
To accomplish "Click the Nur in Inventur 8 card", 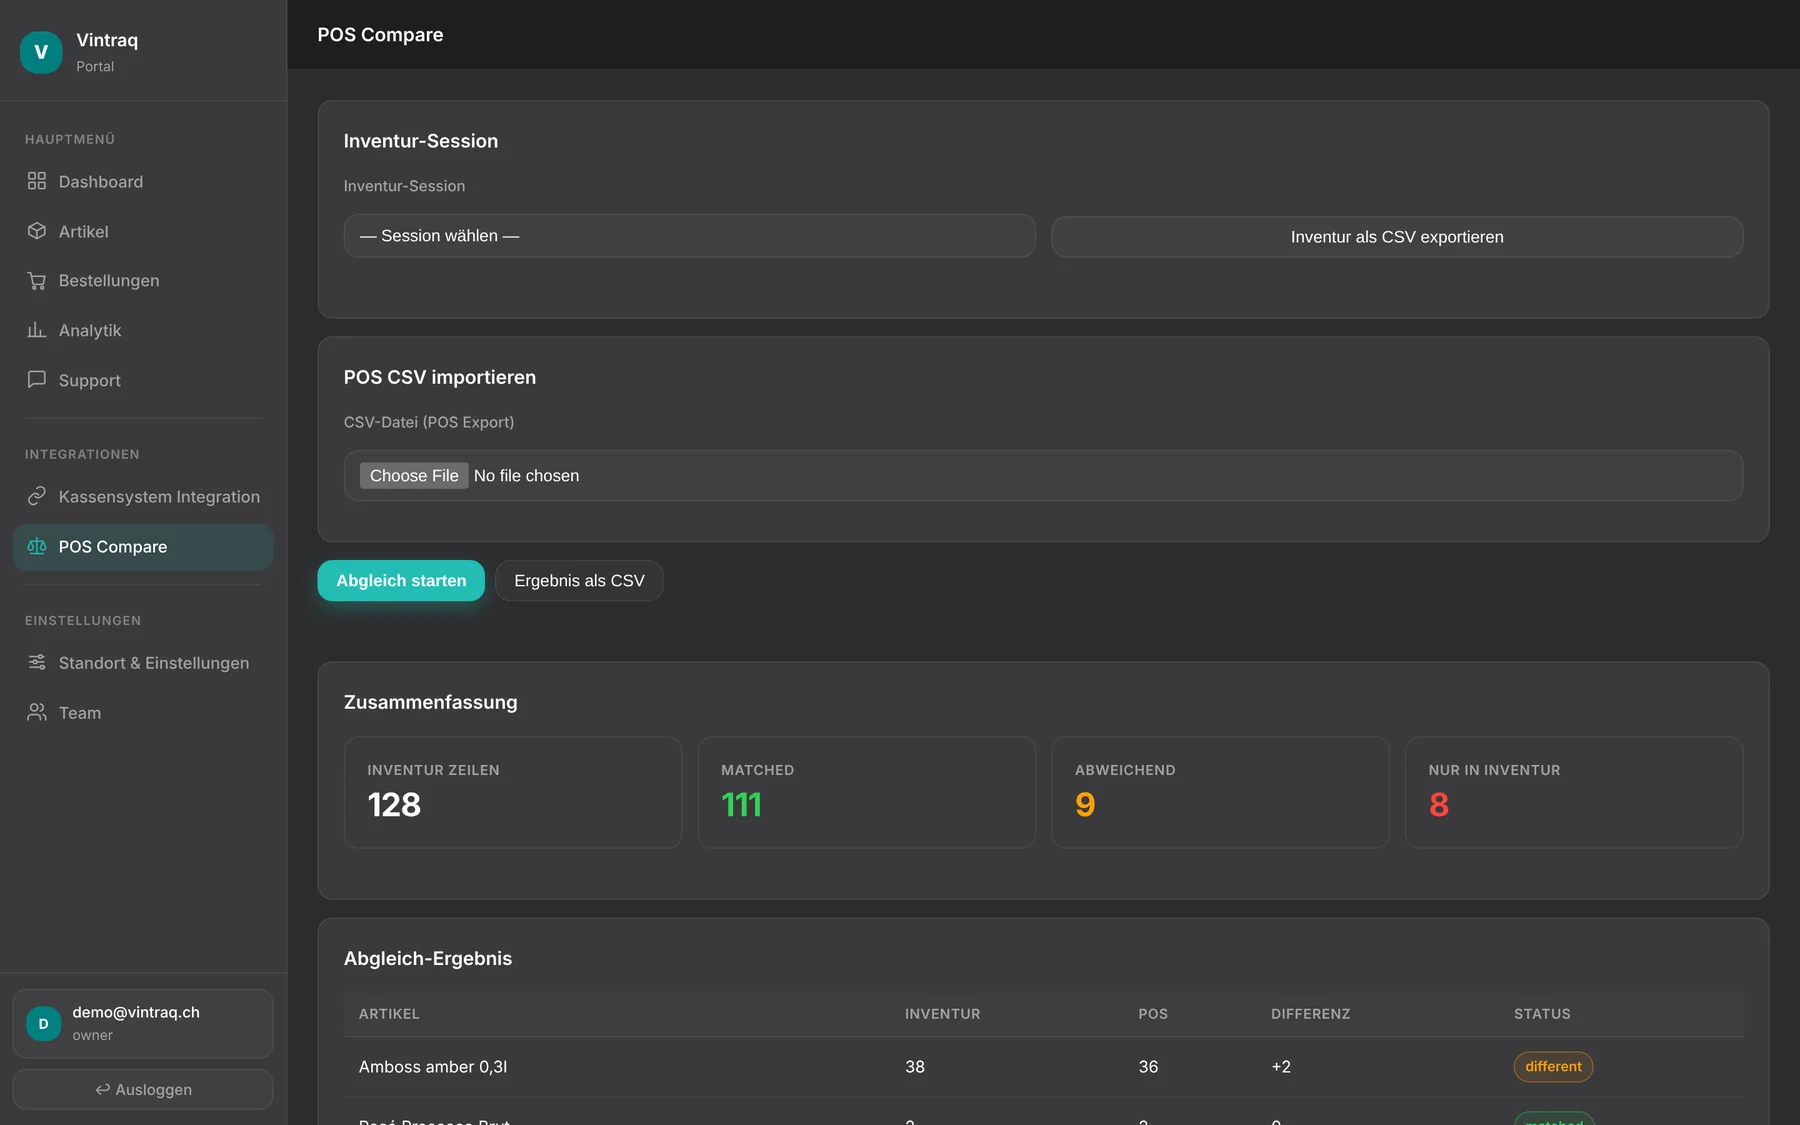I will 1574,793.
